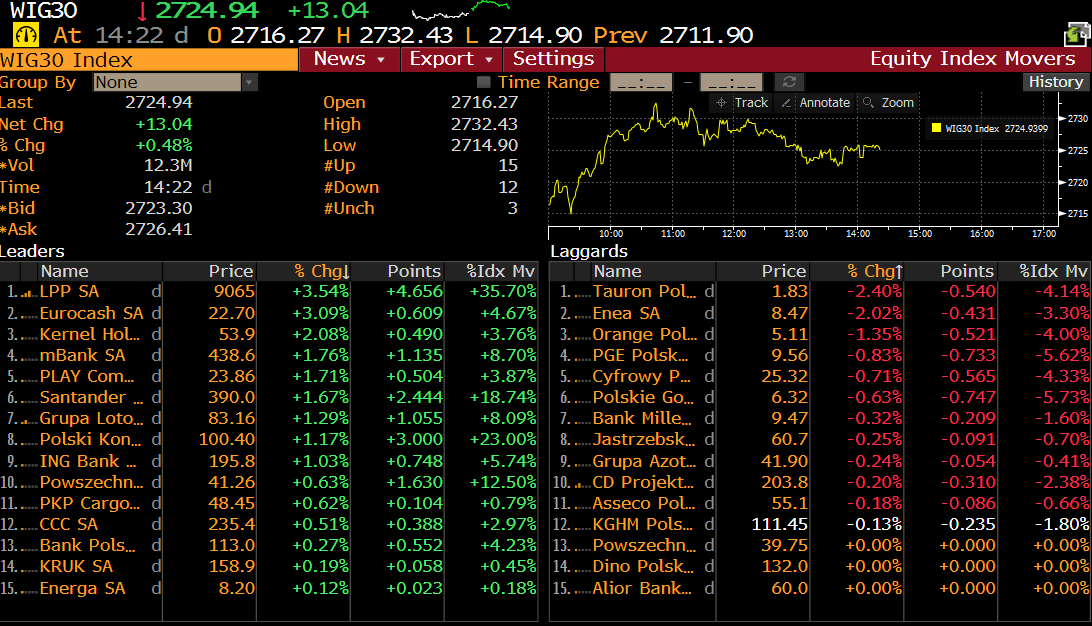Click the time range start field
This screenshot has height=626, width=1092.
click(x=641, y=82)
